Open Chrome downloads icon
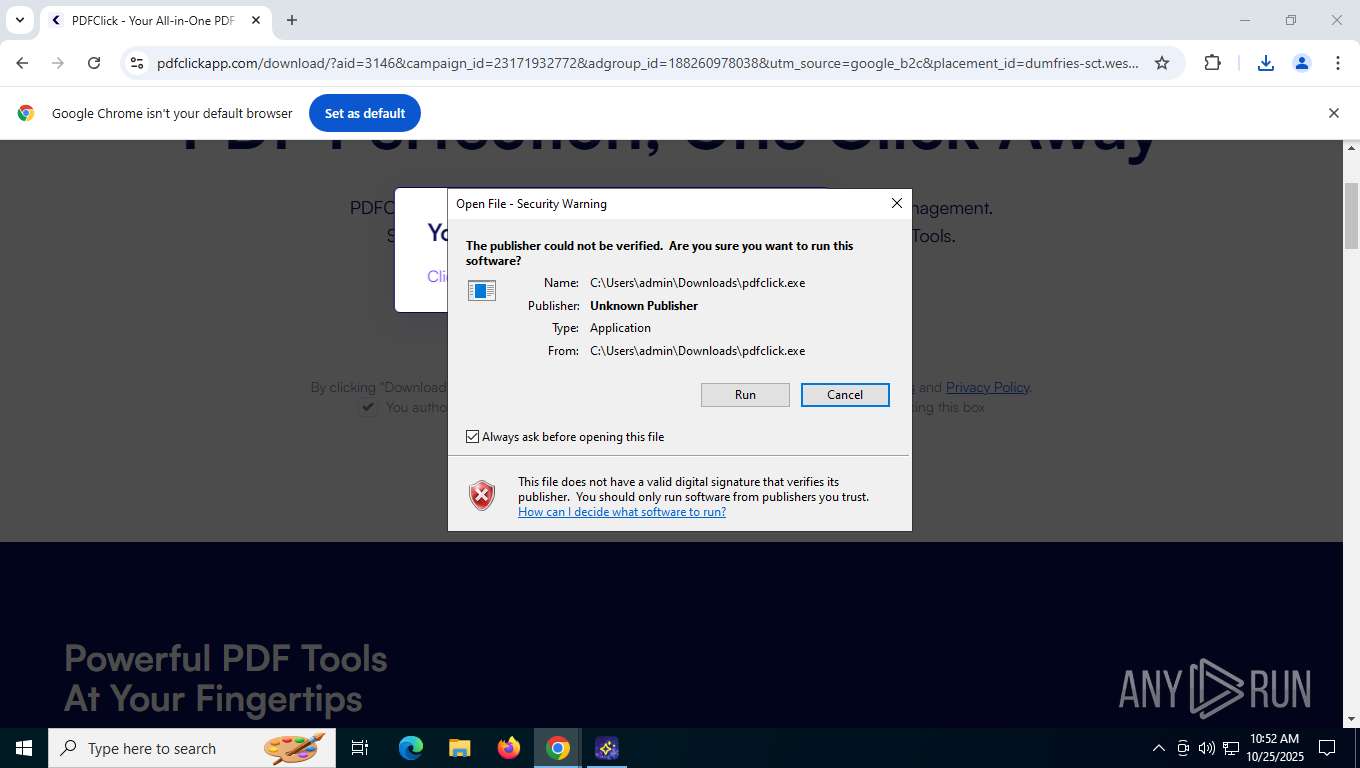Image resolution: width=1360 pixels, height=768 pixels. [1266, 63]
